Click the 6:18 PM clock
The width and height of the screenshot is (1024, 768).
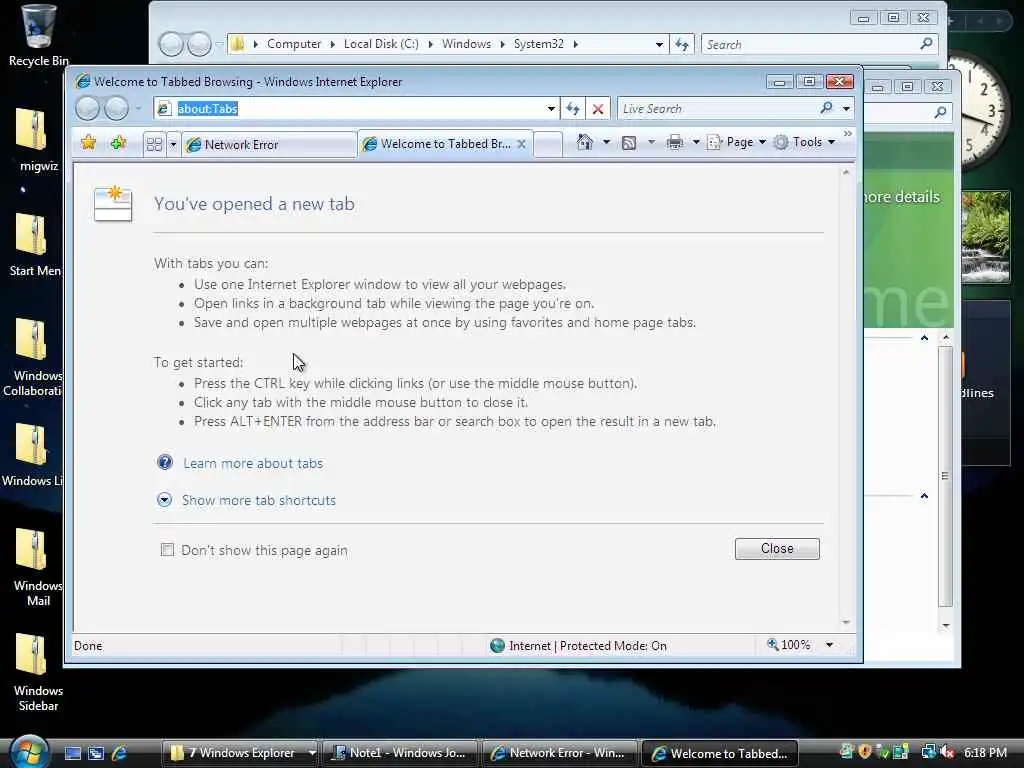pyautogui.click(x=985, y=752)
